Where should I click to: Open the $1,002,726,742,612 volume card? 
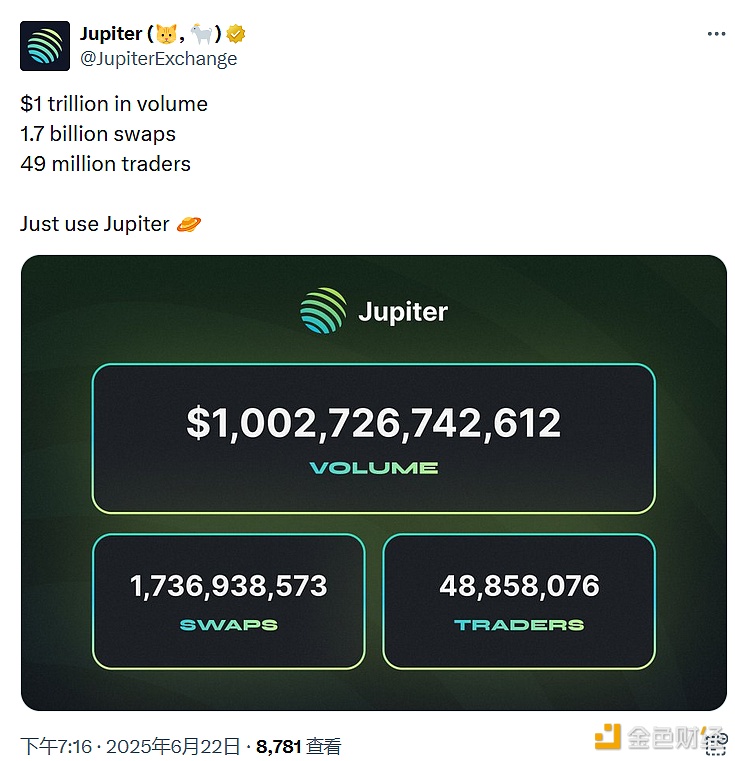coord(373,438)
